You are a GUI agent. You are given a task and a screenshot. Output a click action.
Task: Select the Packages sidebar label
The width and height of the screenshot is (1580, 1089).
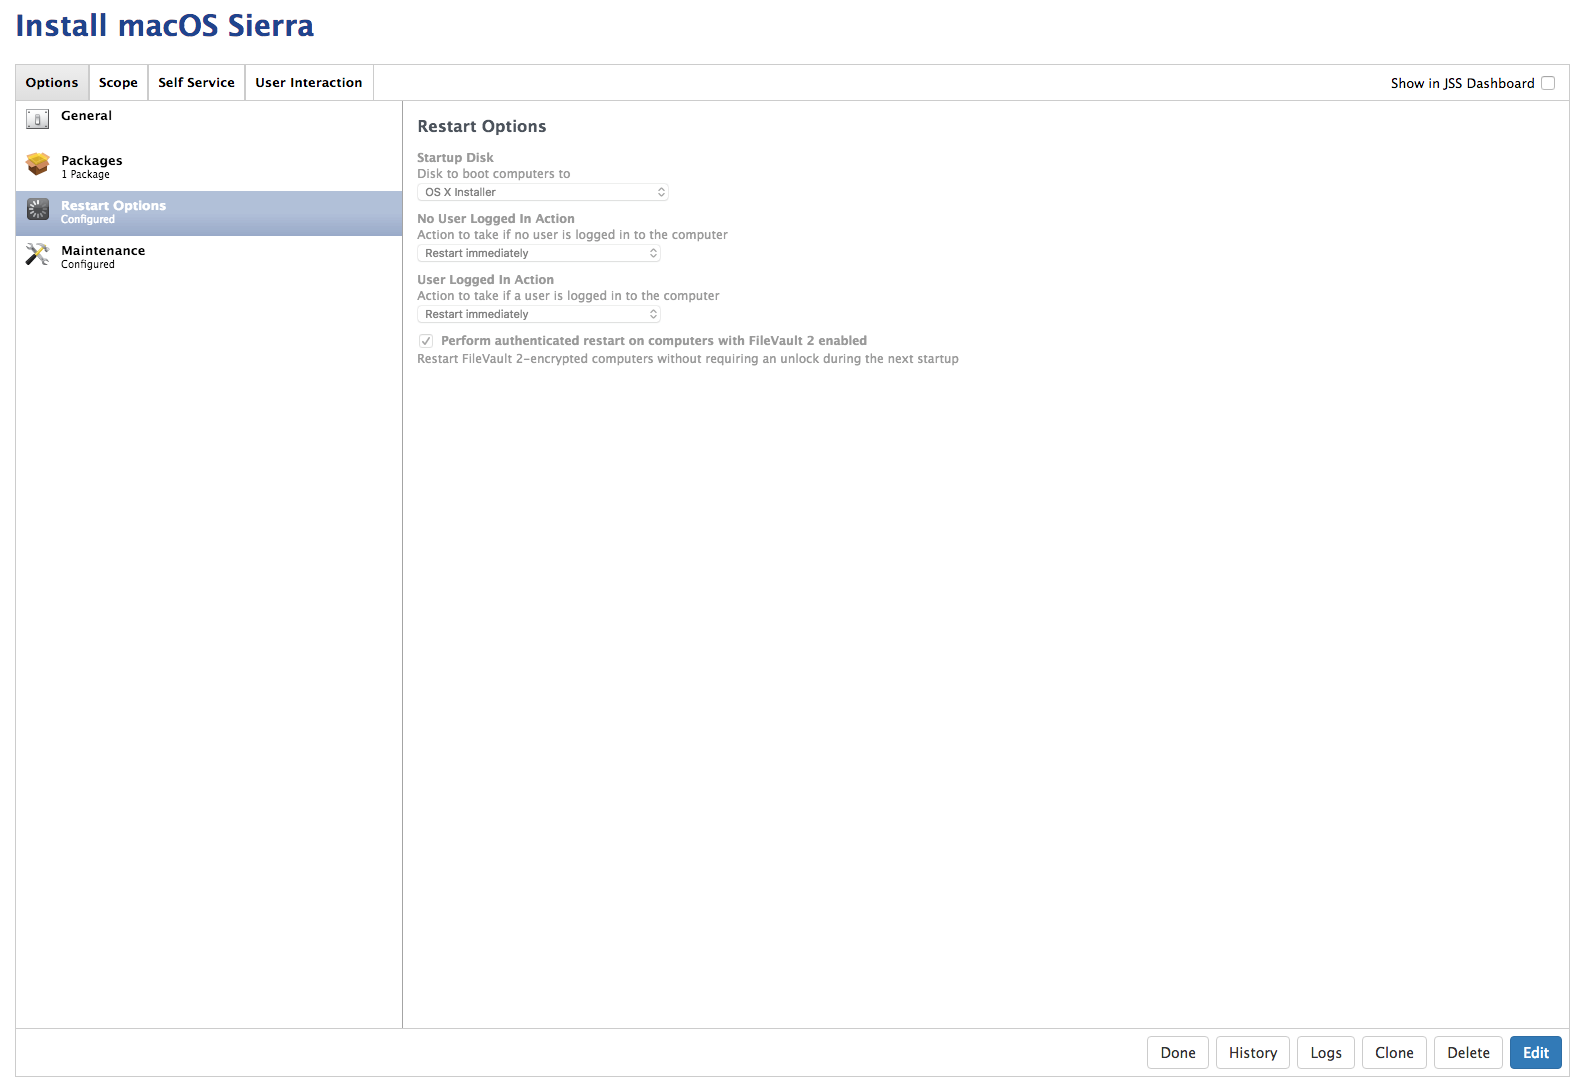[x=92, y=161]
